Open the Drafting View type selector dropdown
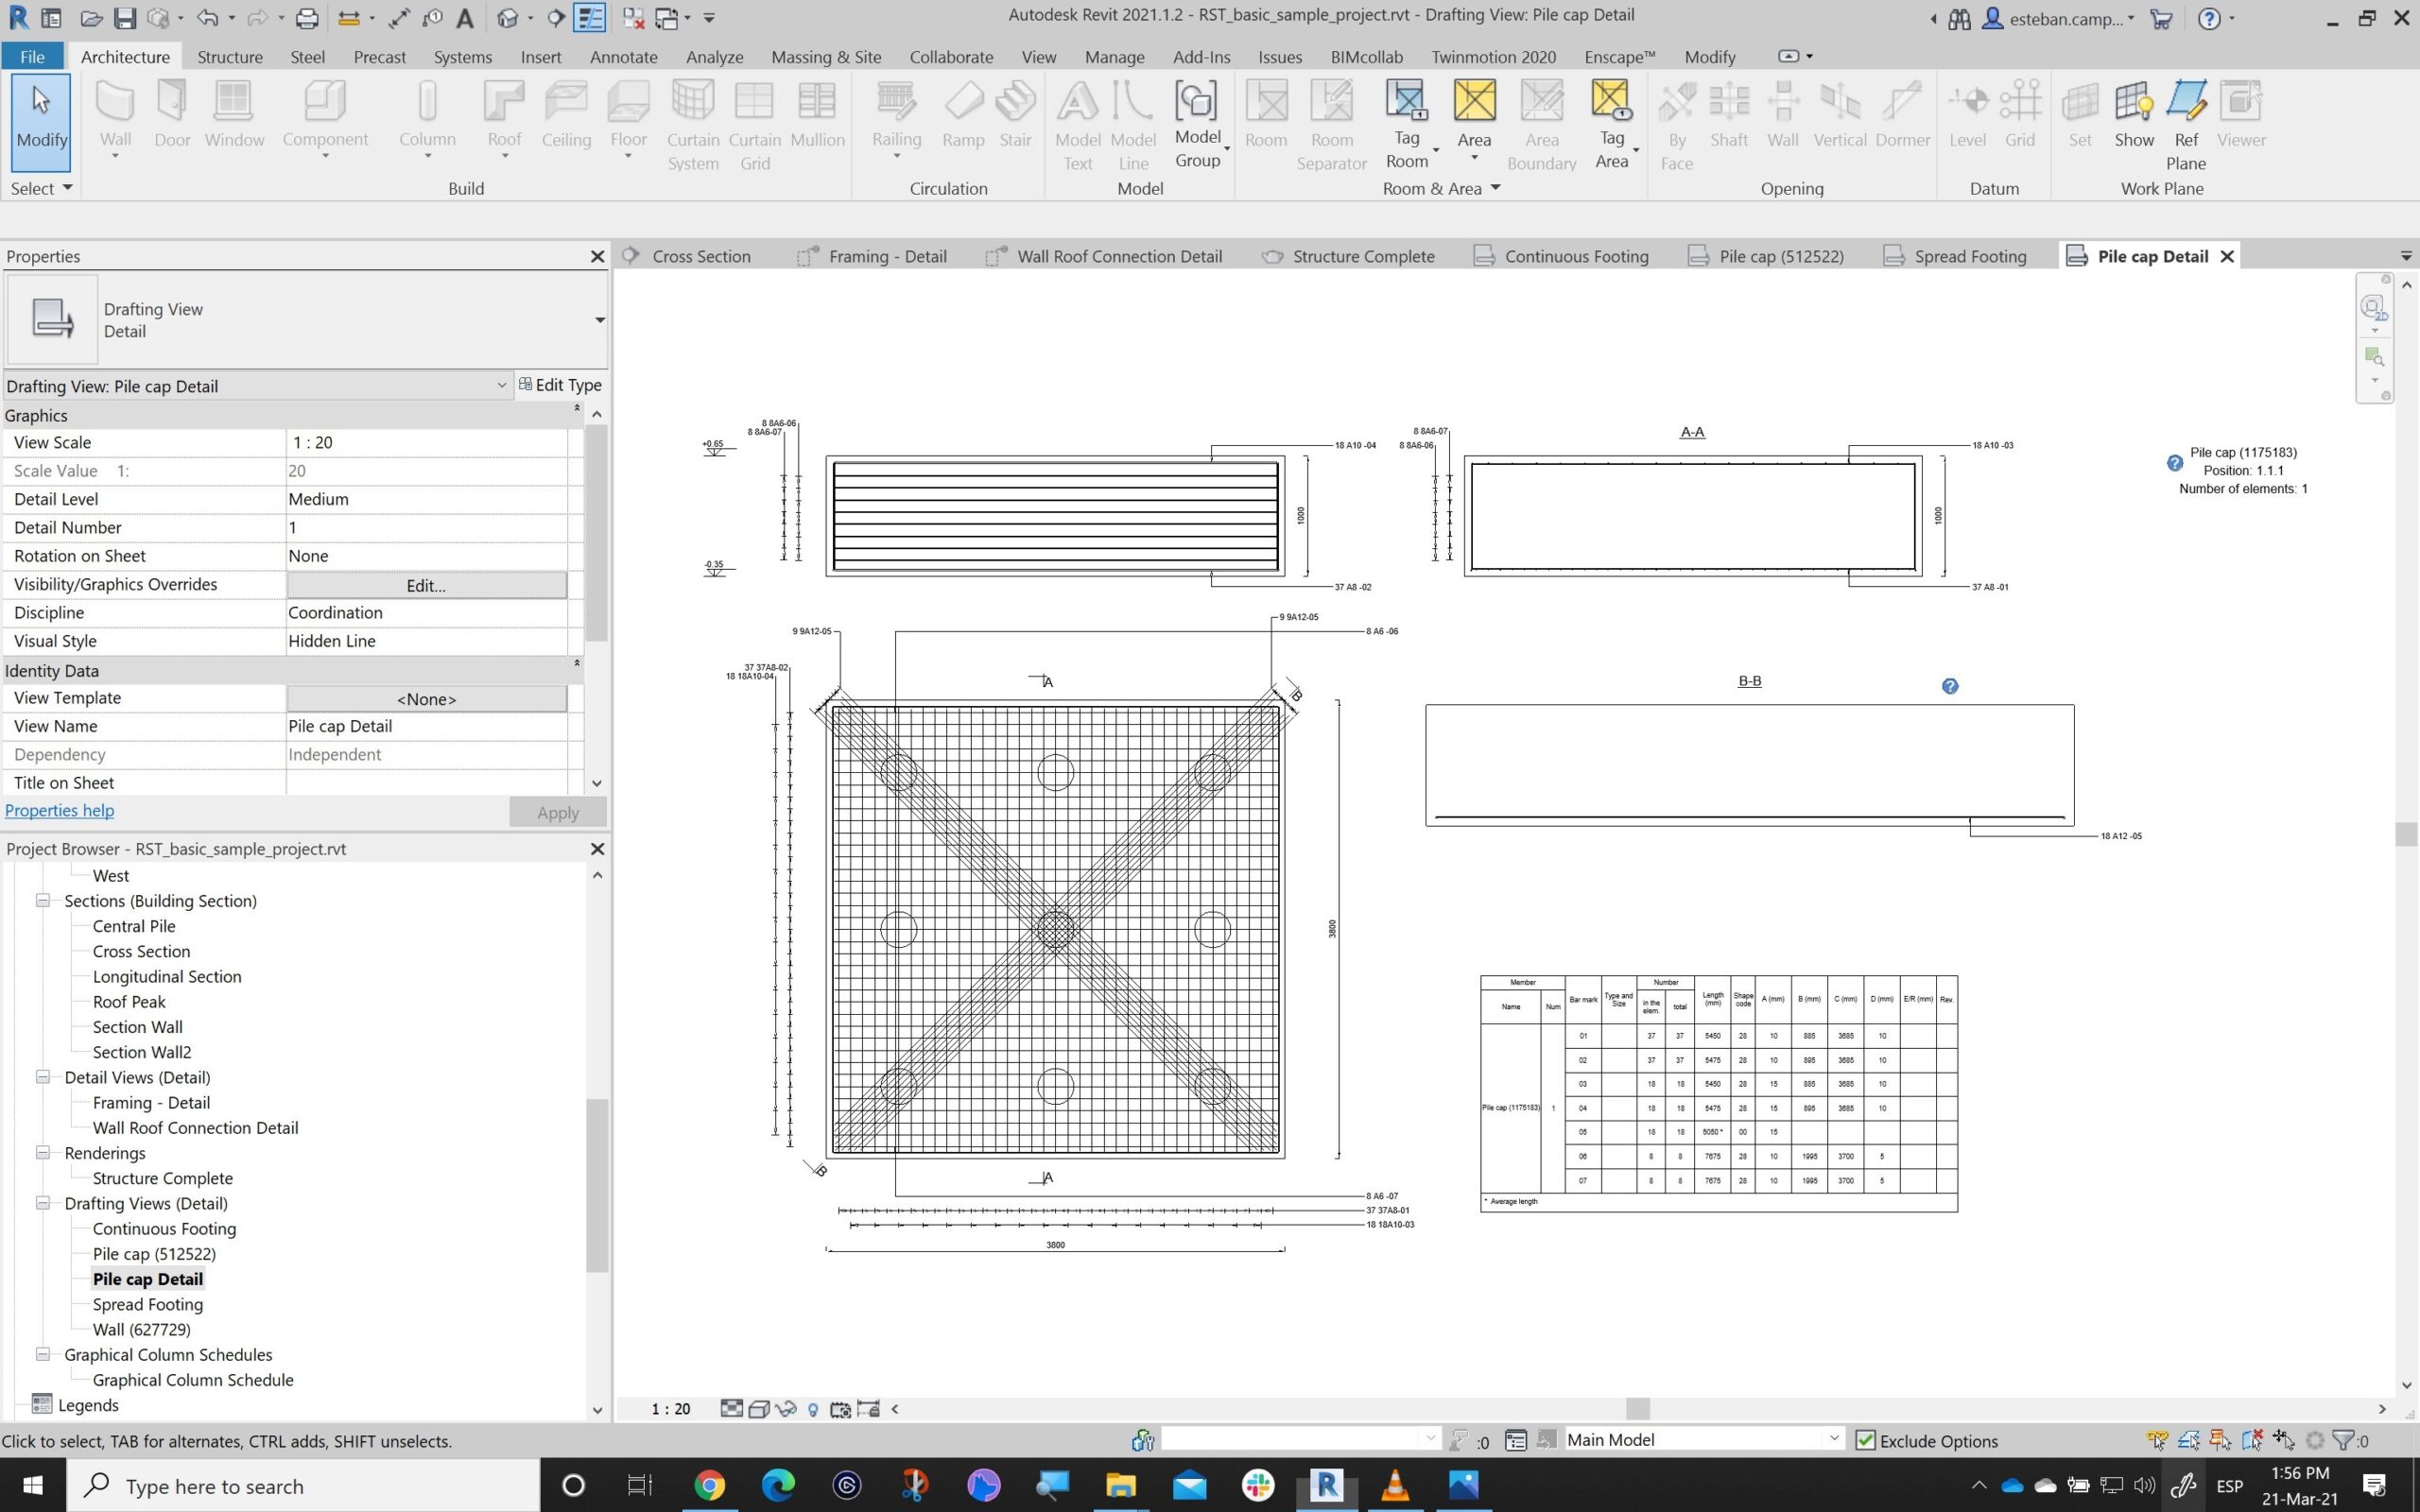This screenshot has height=1512, width=2420. 599,320
